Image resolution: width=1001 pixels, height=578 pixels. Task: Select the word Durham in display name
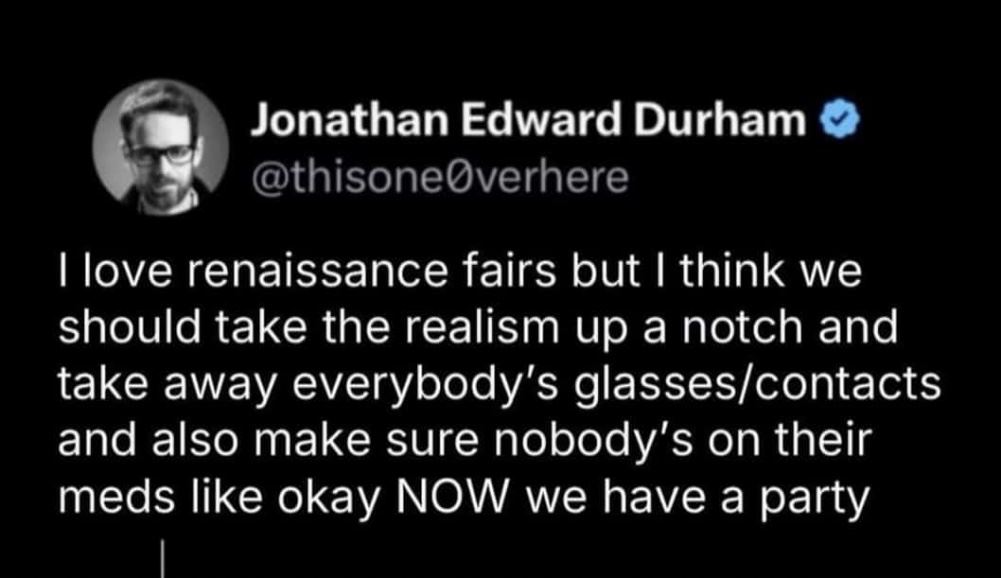pyautogui.click(x=720, y=119)
